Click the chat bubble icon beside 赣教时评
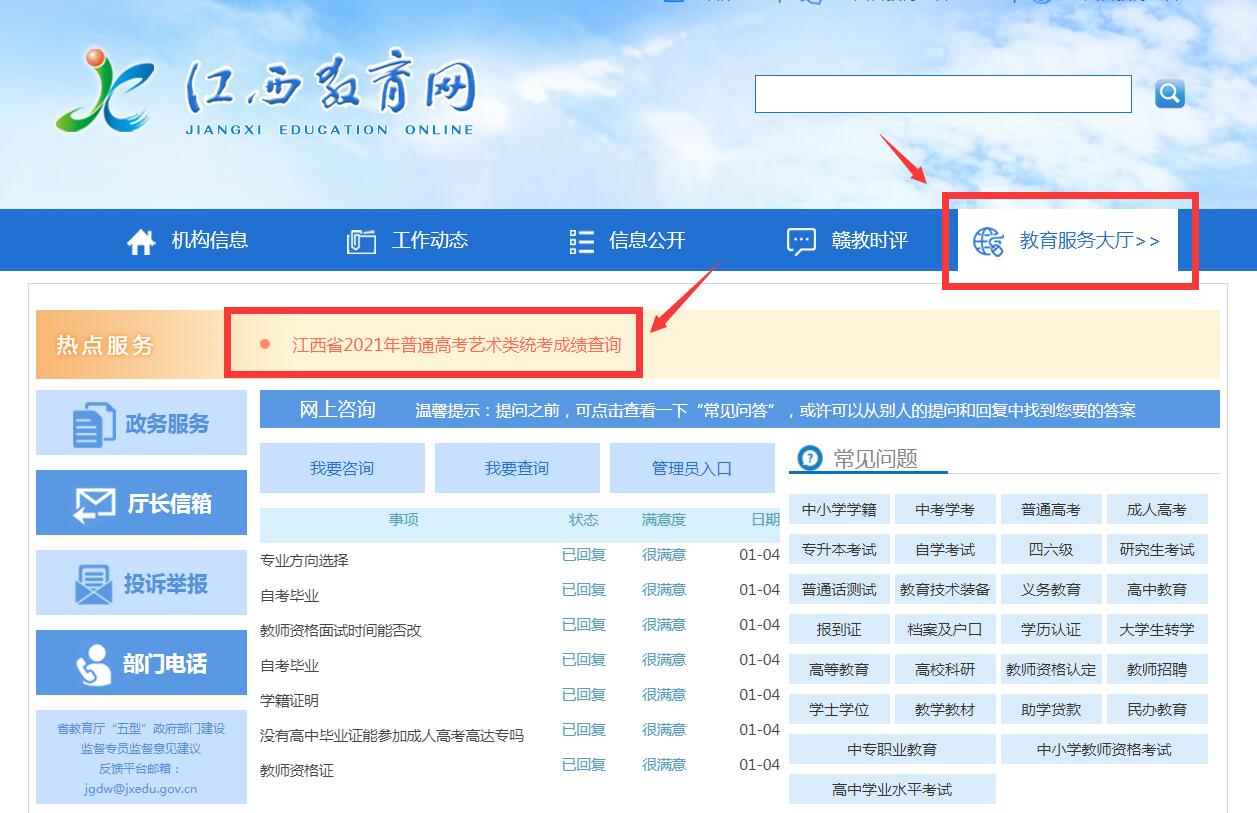Viewport: 1257px width, 813px height. coord(802,242)
